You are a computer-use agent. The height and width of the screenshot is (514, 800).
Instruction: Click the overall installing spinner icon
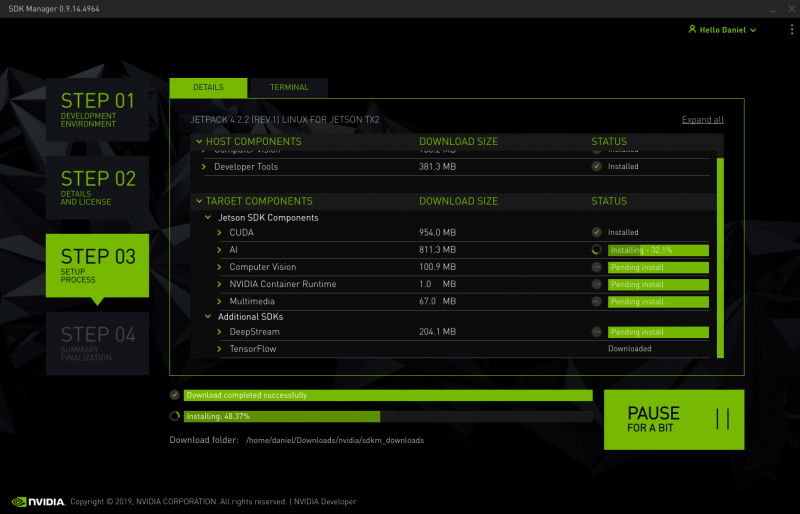[x=175, y=416]
